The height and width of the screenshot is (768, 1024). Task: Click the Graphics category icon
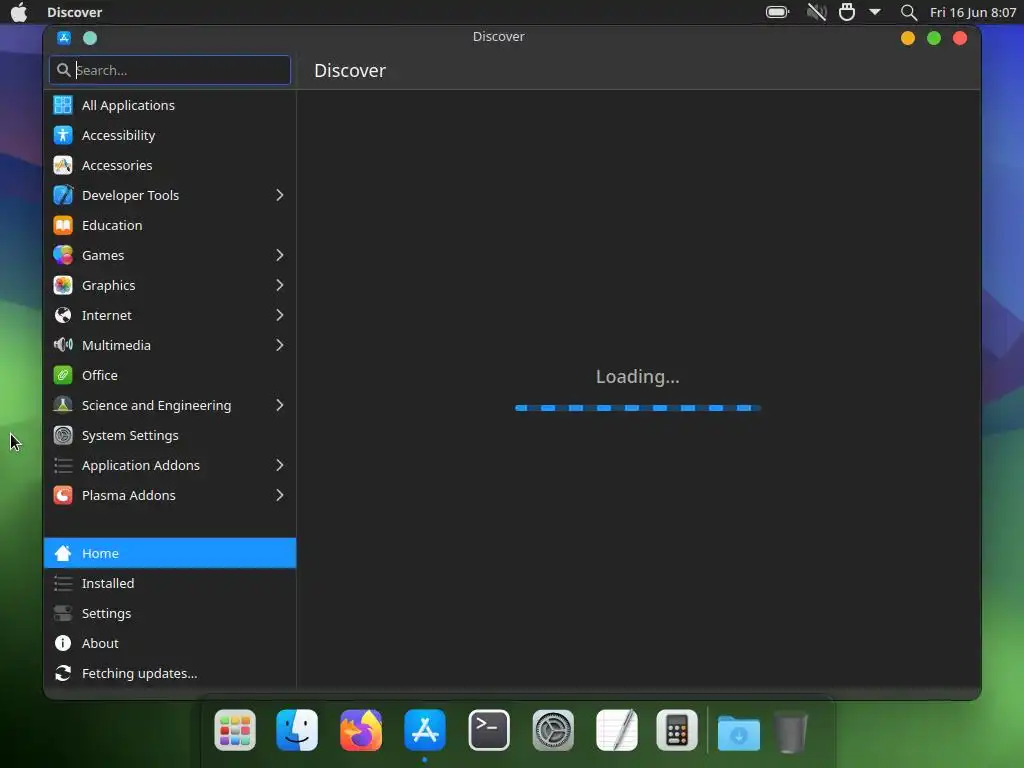click(63, 285)
